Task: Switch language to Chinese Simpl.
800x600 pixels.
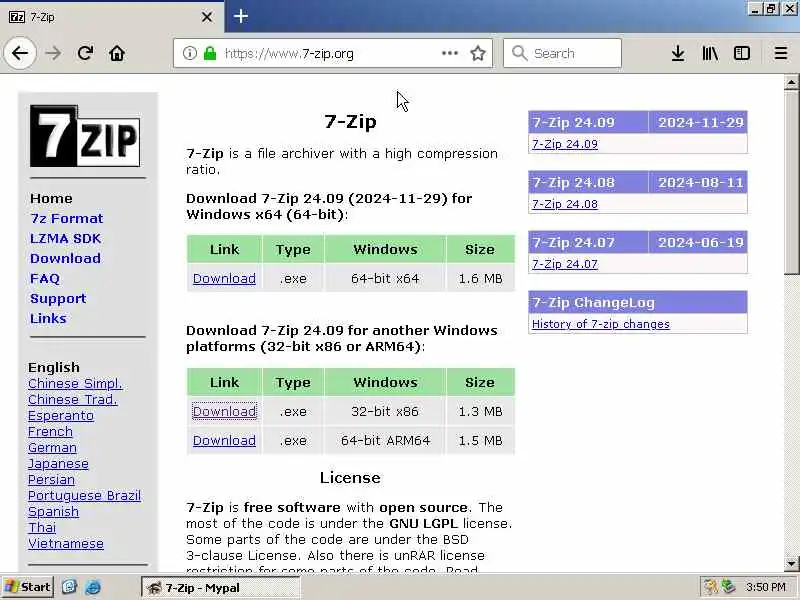Action: coord(75,384)
